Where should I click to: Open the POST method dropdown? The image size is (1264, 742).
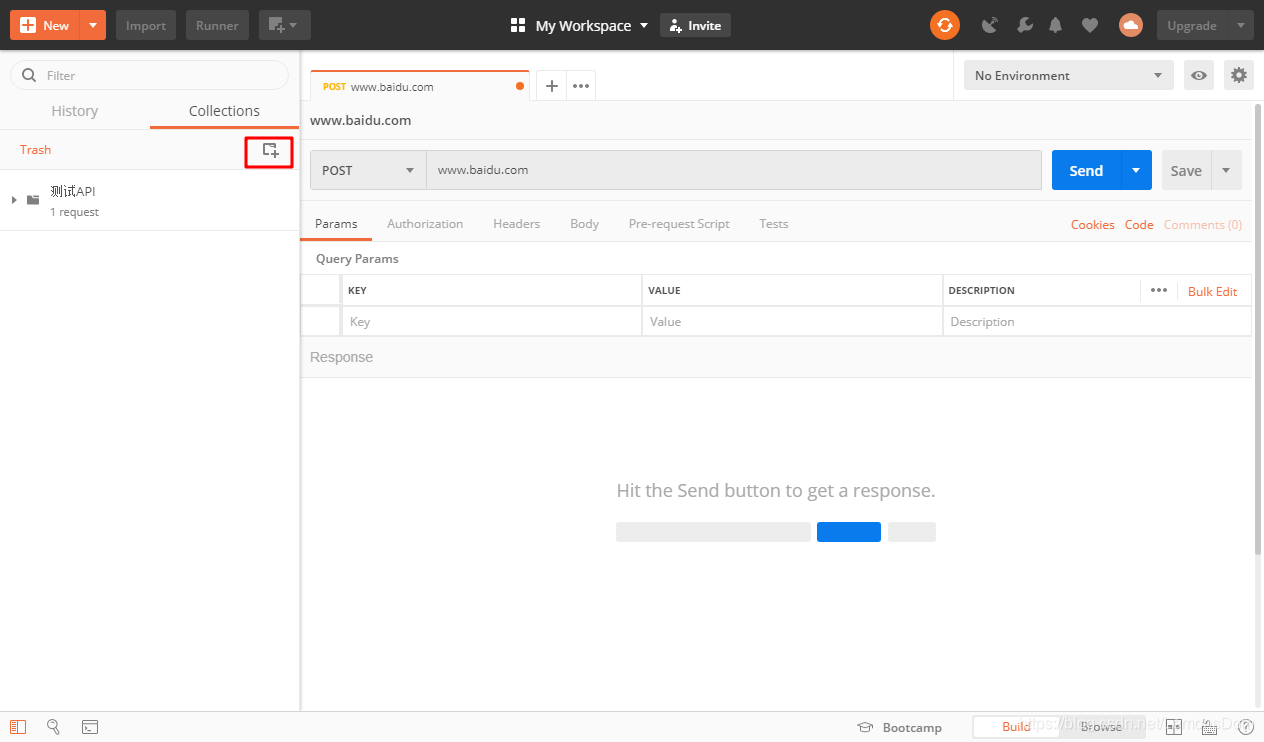coord(368,170)
